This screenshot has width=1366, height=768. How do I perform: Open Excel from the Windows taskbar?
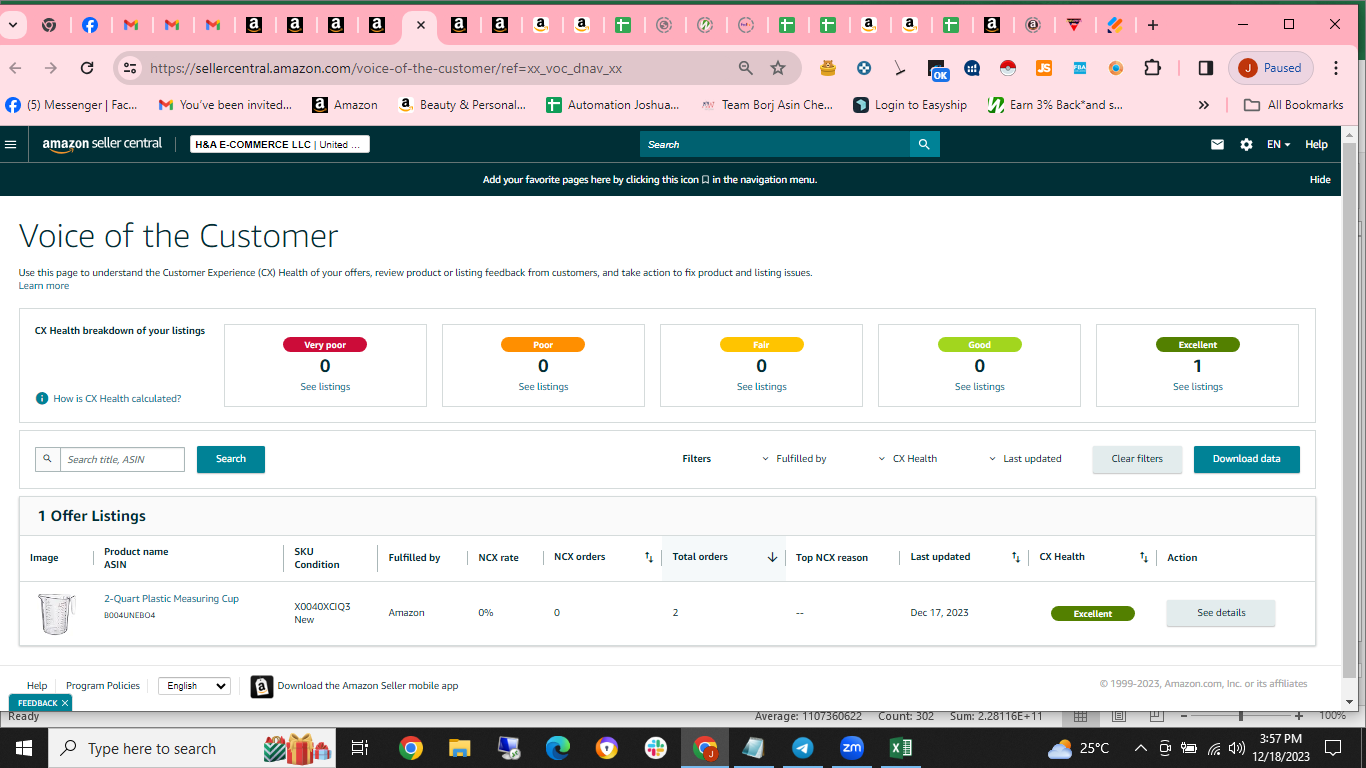pos(901,747)
